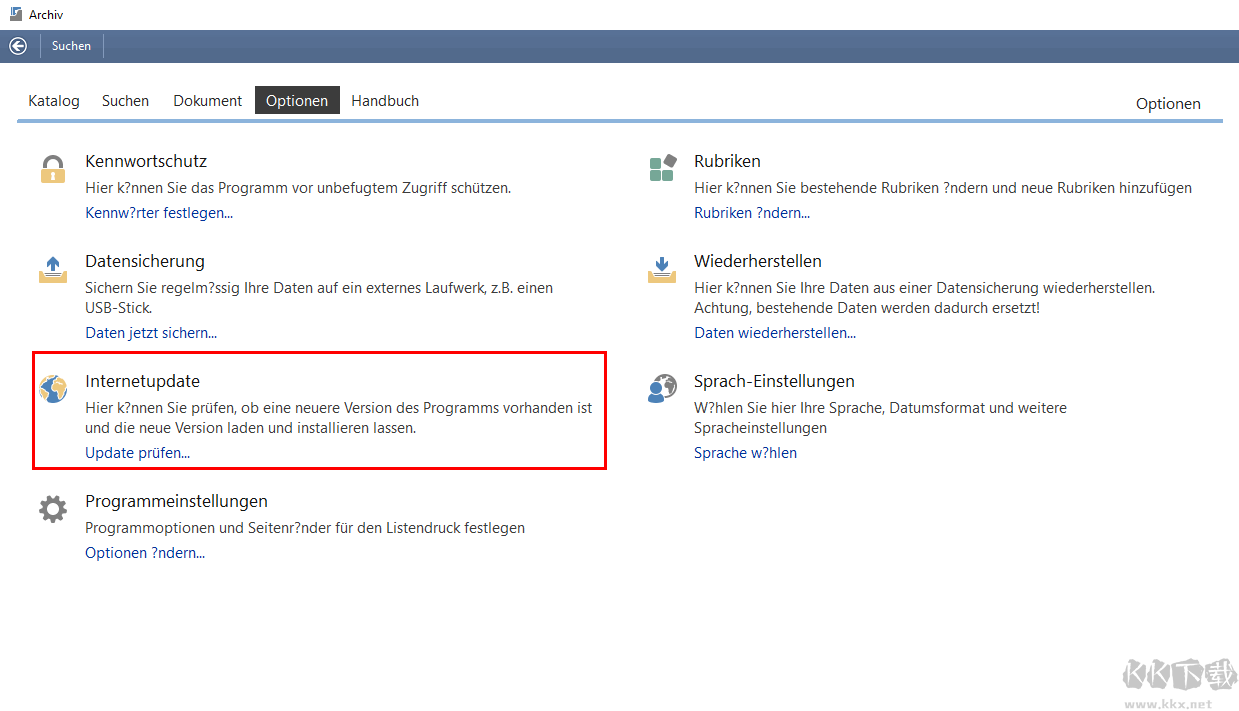The width and height of the screenshot is (1239, 711).
Task: Click the Rubriken colored squares icon
Action: point(662,169)
